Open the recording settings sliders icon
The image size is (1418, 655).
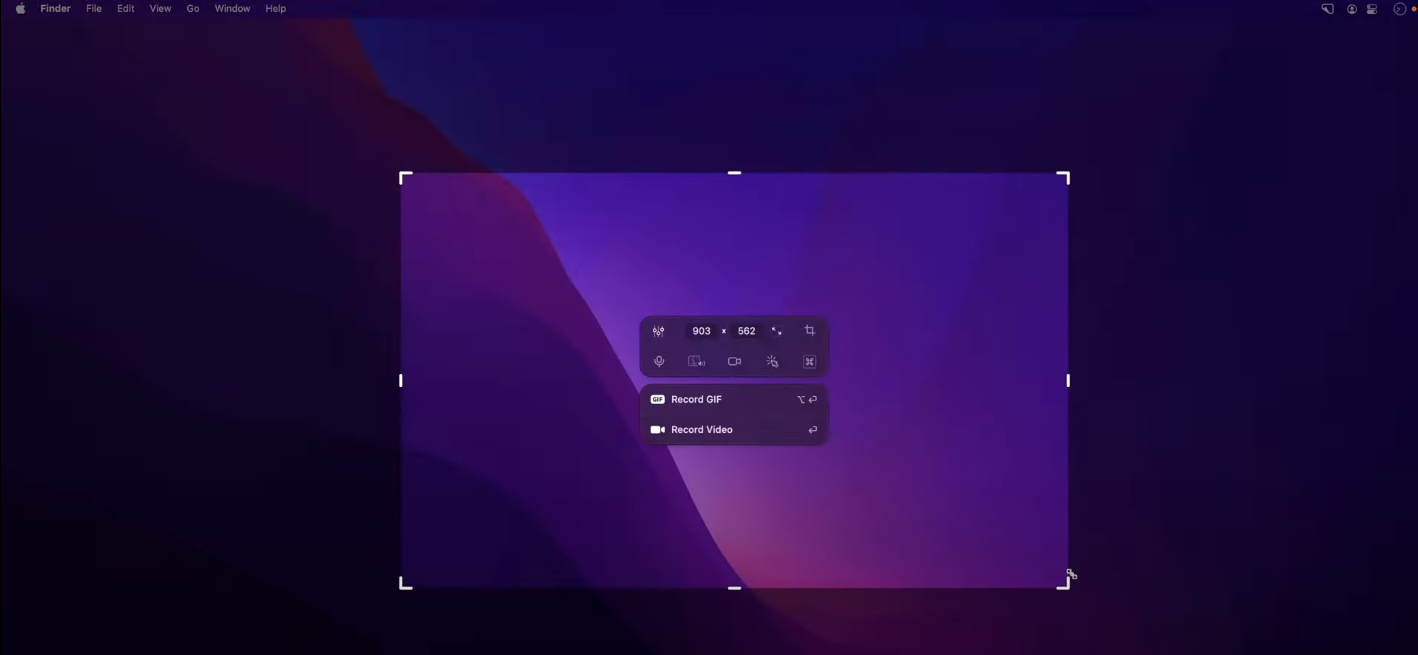[658, 331]
